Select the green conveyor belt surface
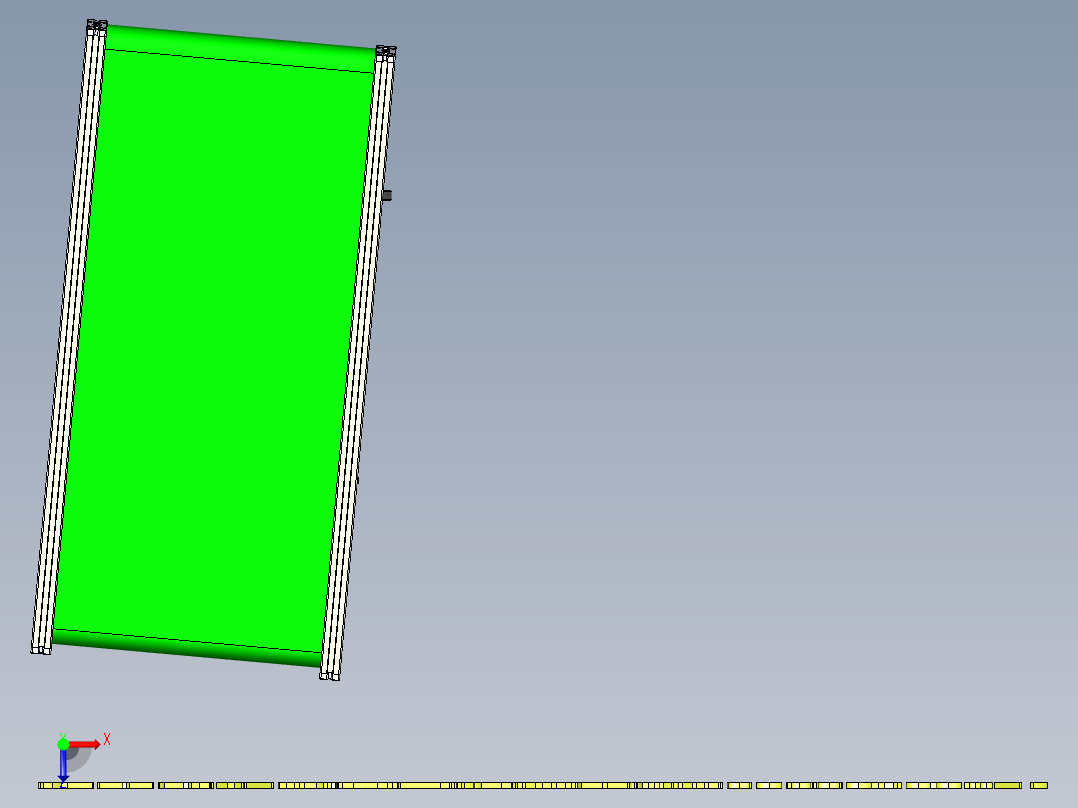The height and width of the screenshot is (808, 1078). (x=214, y=351)
